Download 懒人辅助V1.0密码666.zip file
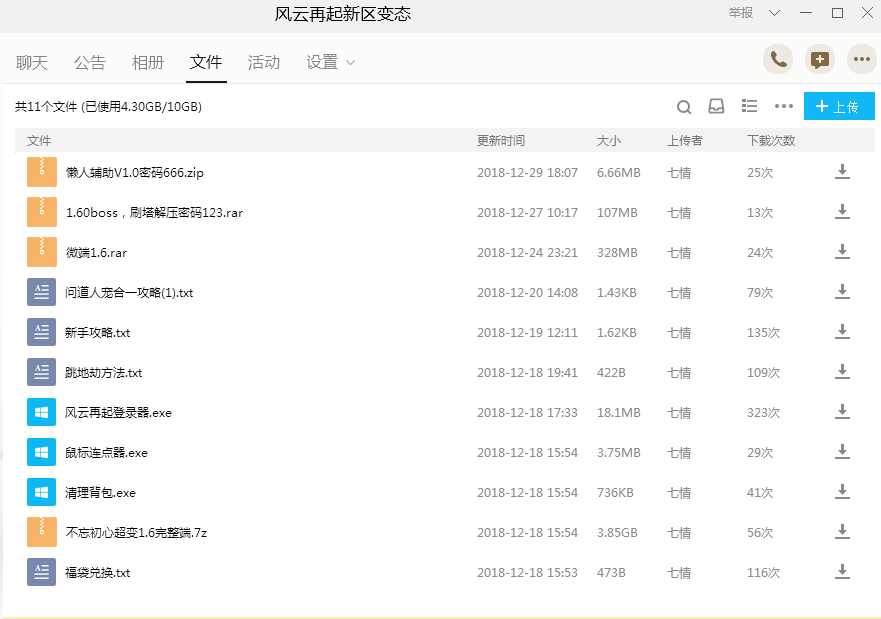Image resolution: width=881 pixels, height=619 pixels. pyautogui.click(x=842, y=172)
